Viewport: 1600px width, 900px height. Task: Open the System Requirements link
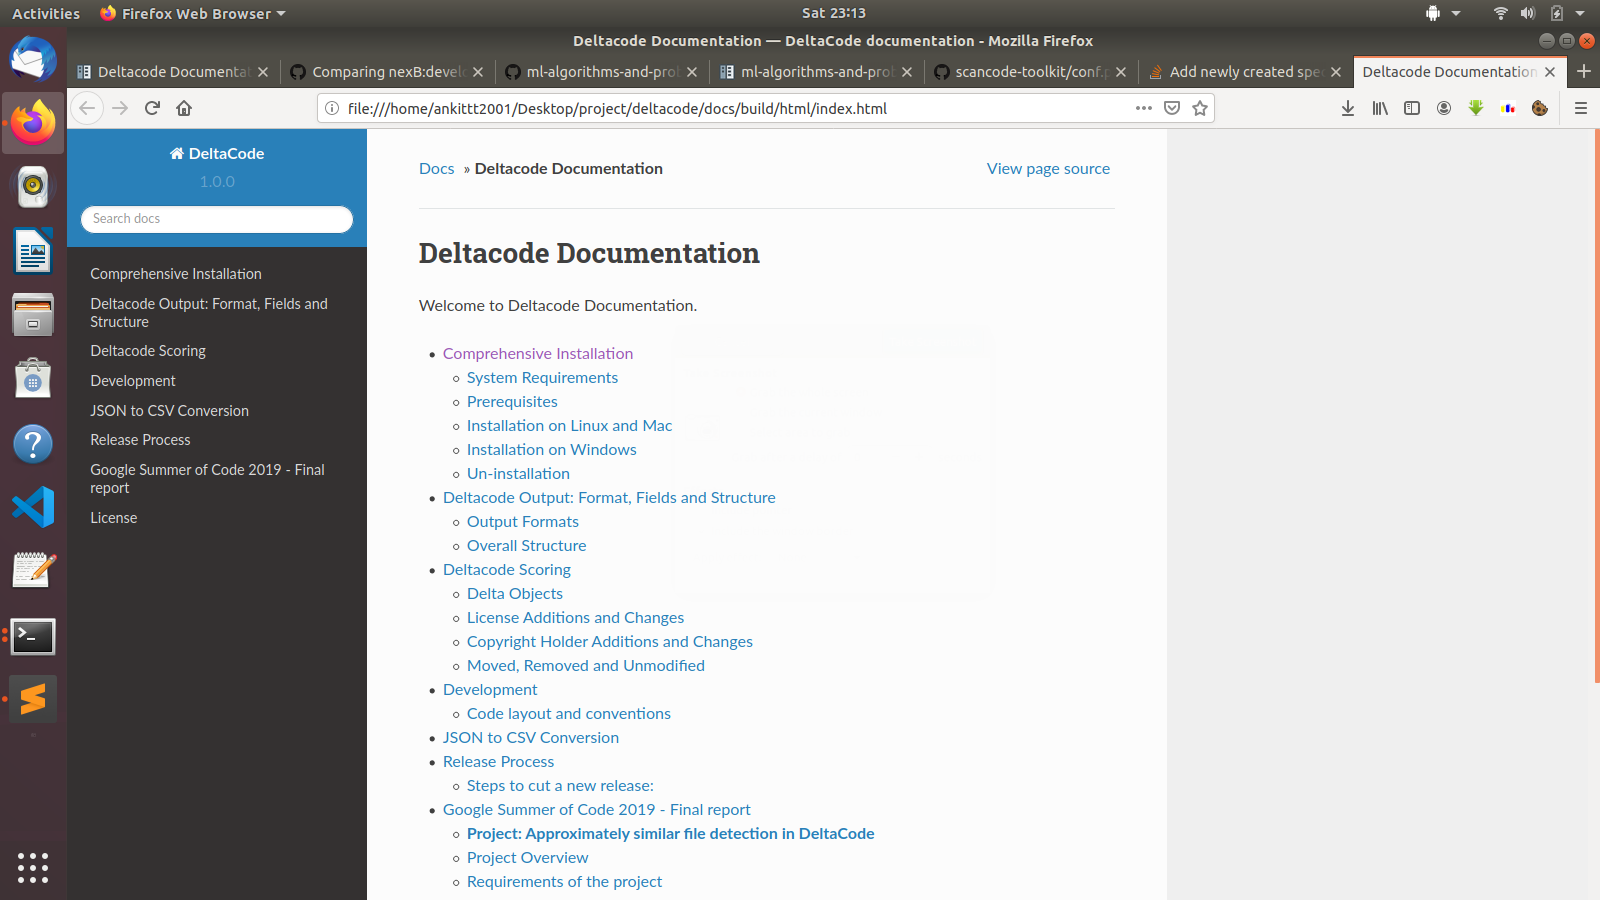tap(542, 378)
